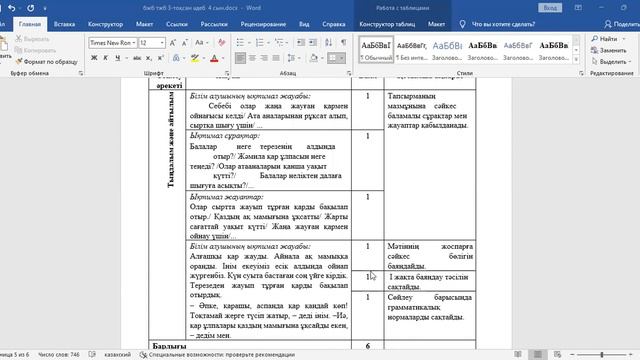640x360 pixels.
Task: Click the Поделиться share button
Action: (622, 24)
